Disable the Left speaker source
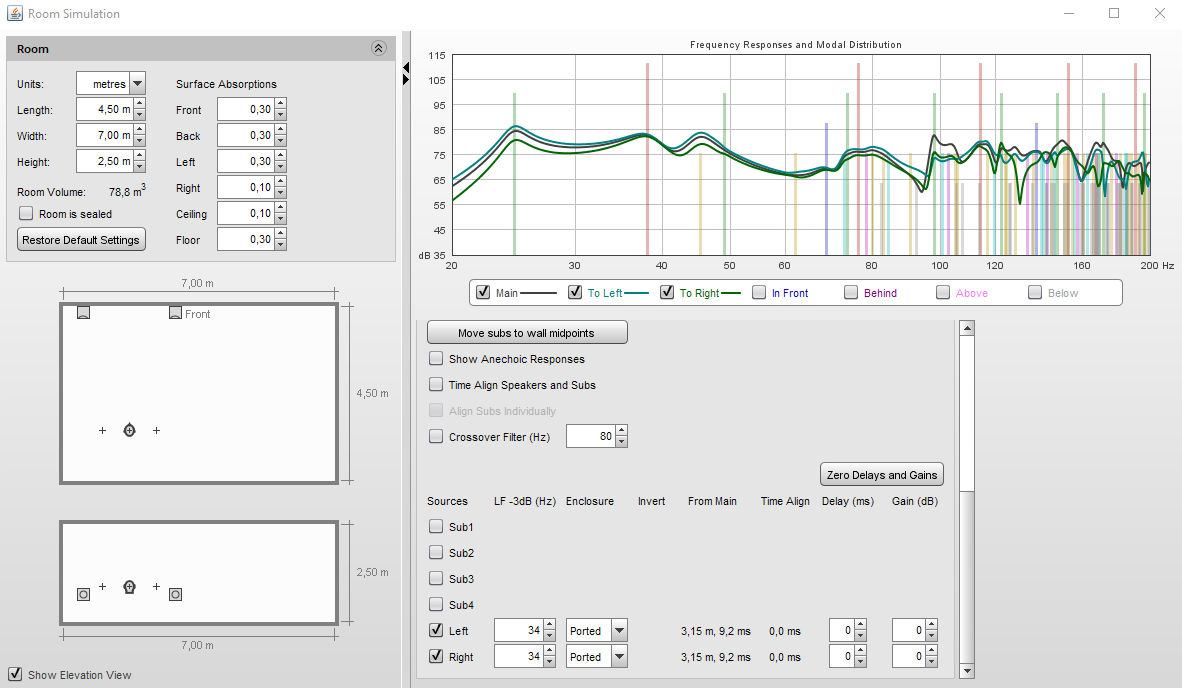This screenshot has height=688, width=1182. pos(436,630)
